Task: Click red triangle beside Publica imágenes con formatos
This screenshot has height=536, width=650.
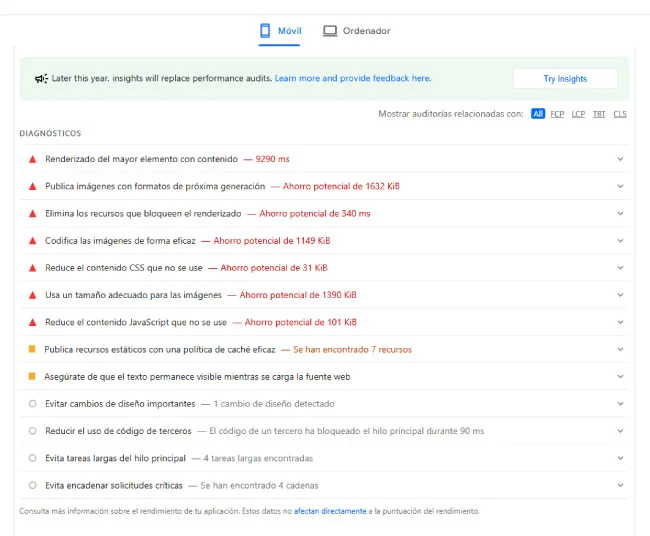Action: pyautogui.click(x=32, y=186)
